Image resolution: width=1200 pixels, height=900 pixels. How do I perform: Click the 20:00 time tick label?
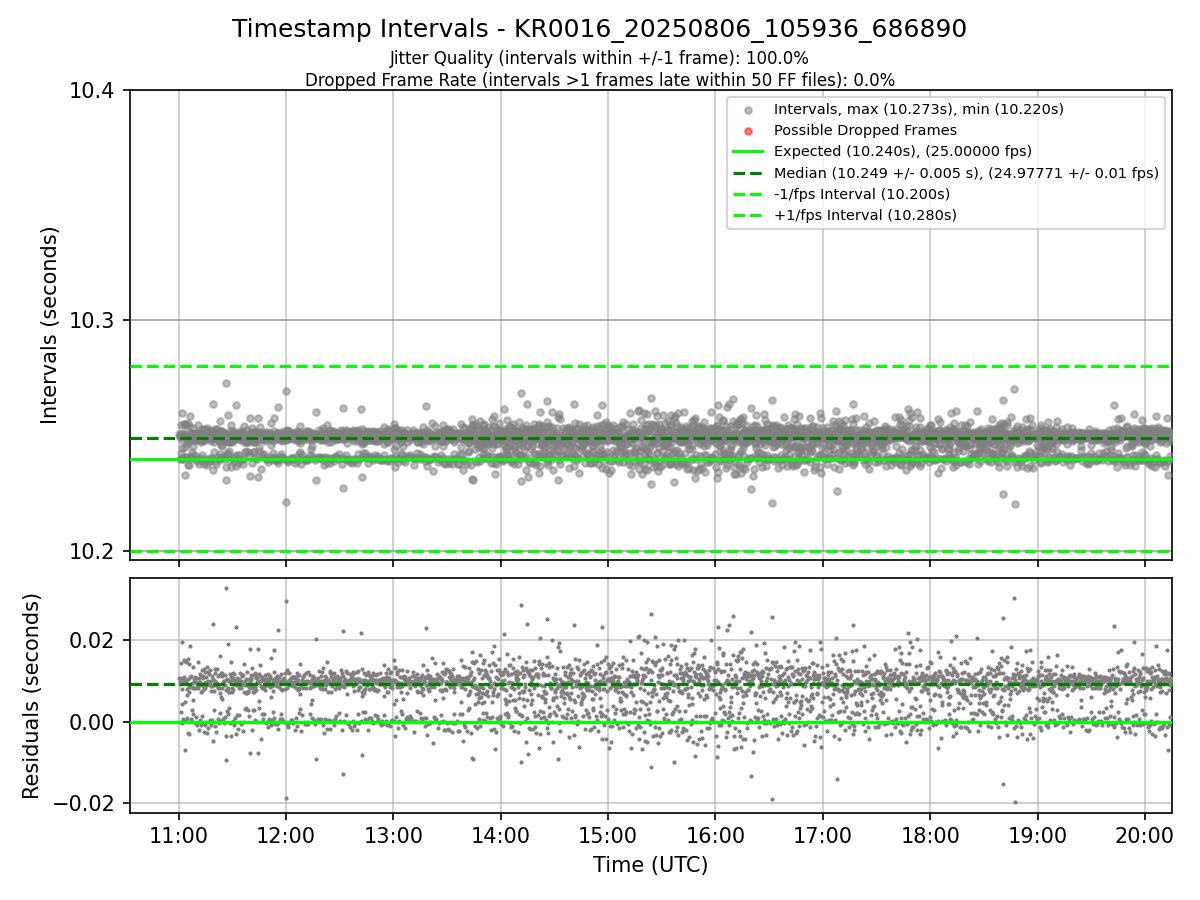coord(1144,834)
